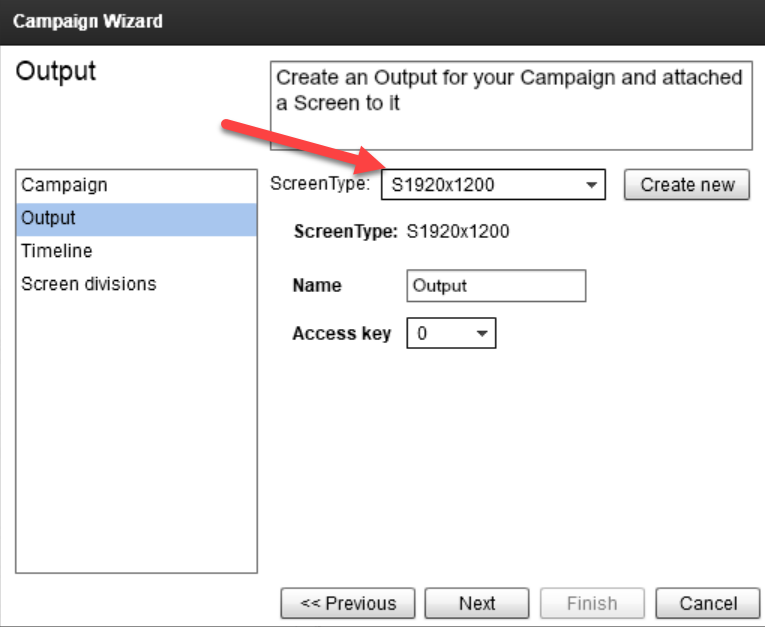Click the greyed-out Finish button
765x627 pixels.
click(592, 603)
